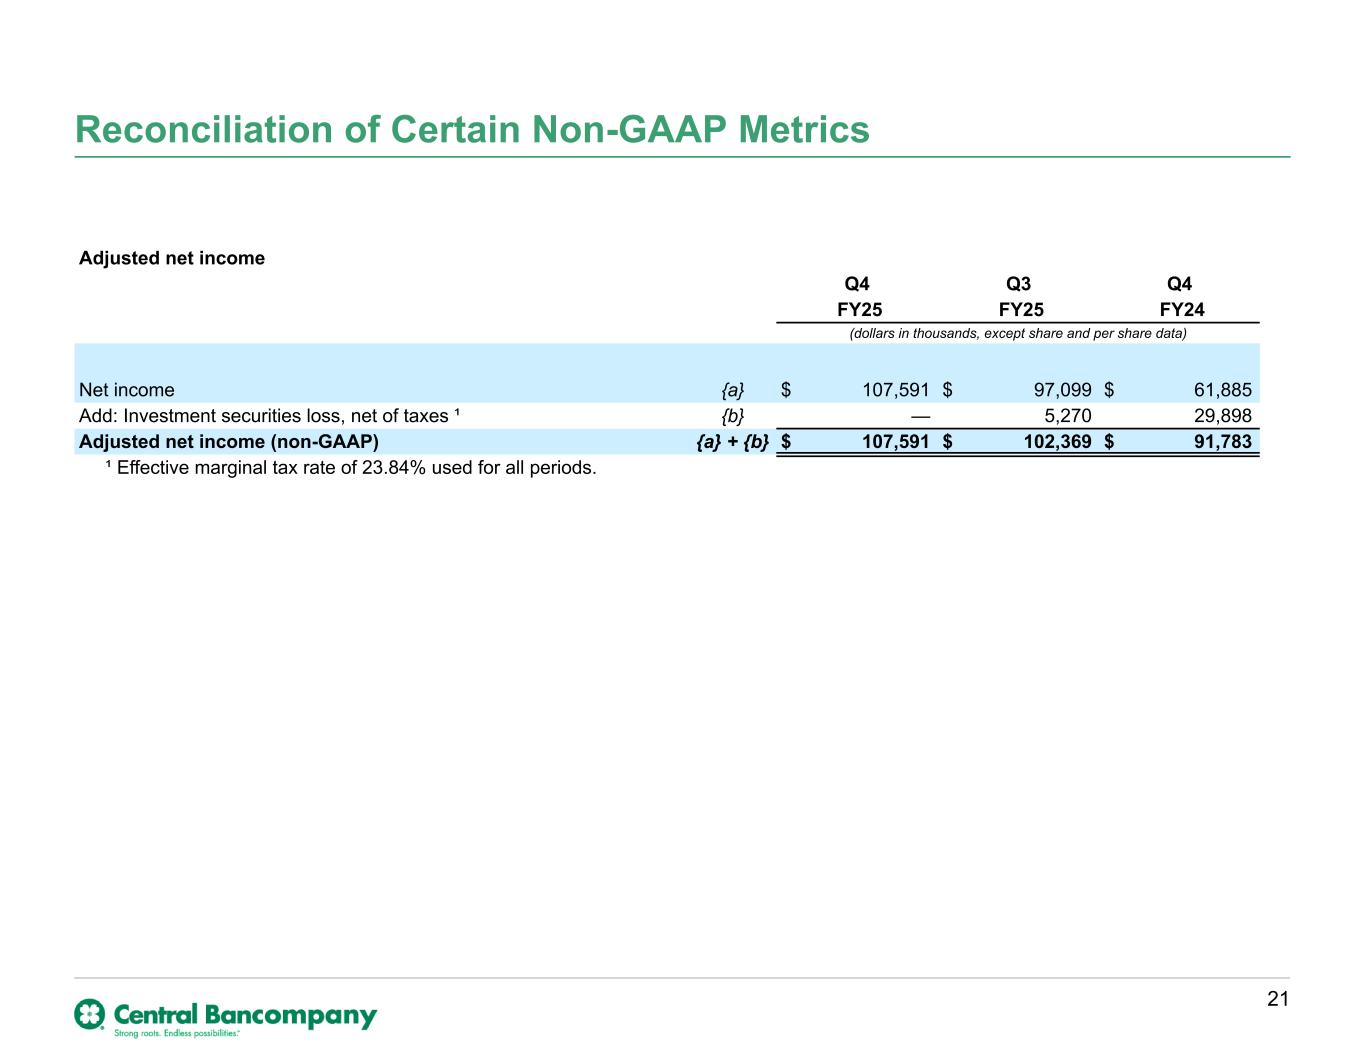The image size is (1365, 1055).
Task: Click the Q4 FY24 column header
Action: click(x=1181, y=297)
